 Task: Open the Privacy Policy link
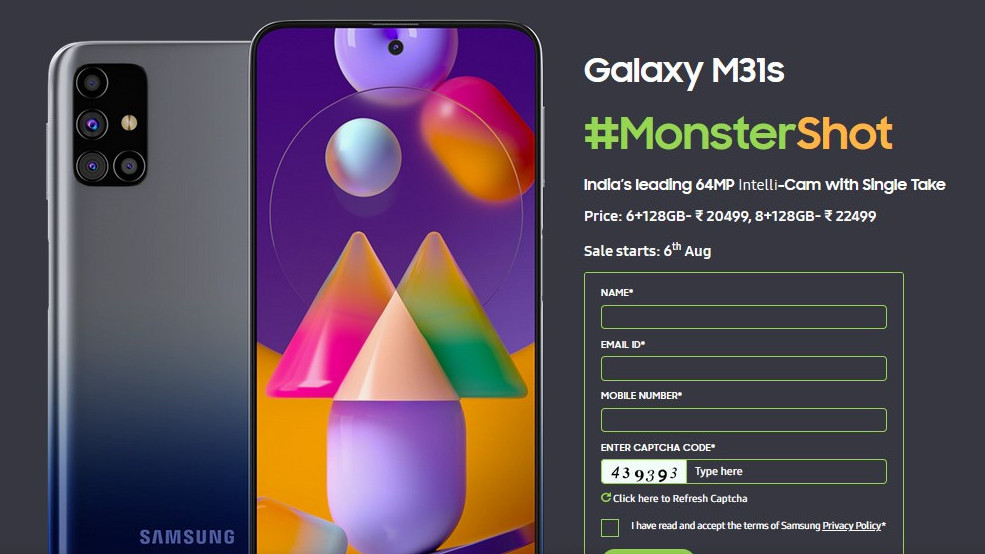tap(852, 526)
